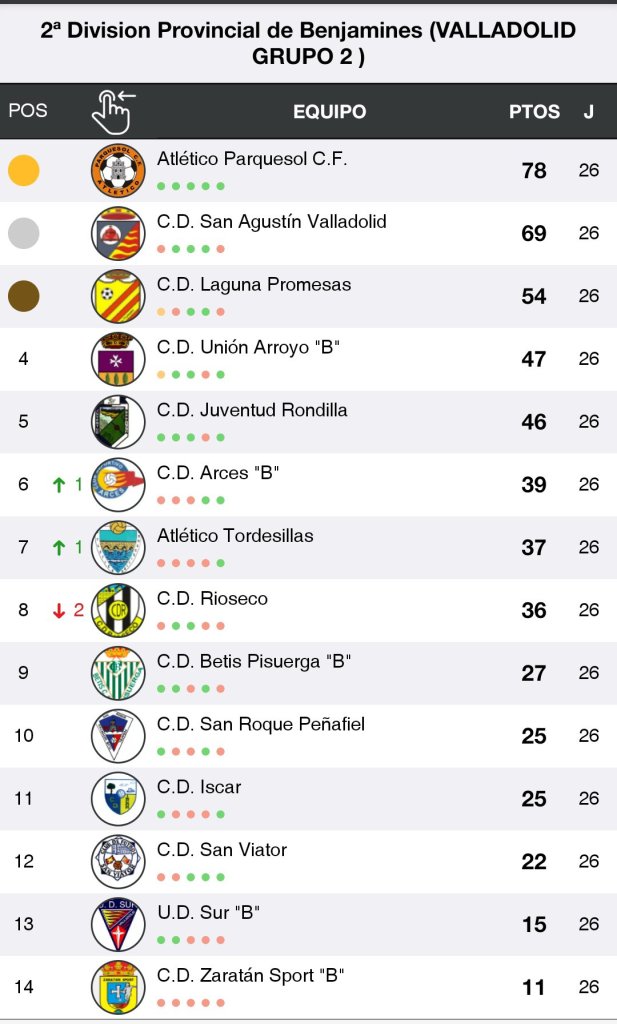Select the C.D. San Viator team name
617x1024 pixels.
point(222,850)
